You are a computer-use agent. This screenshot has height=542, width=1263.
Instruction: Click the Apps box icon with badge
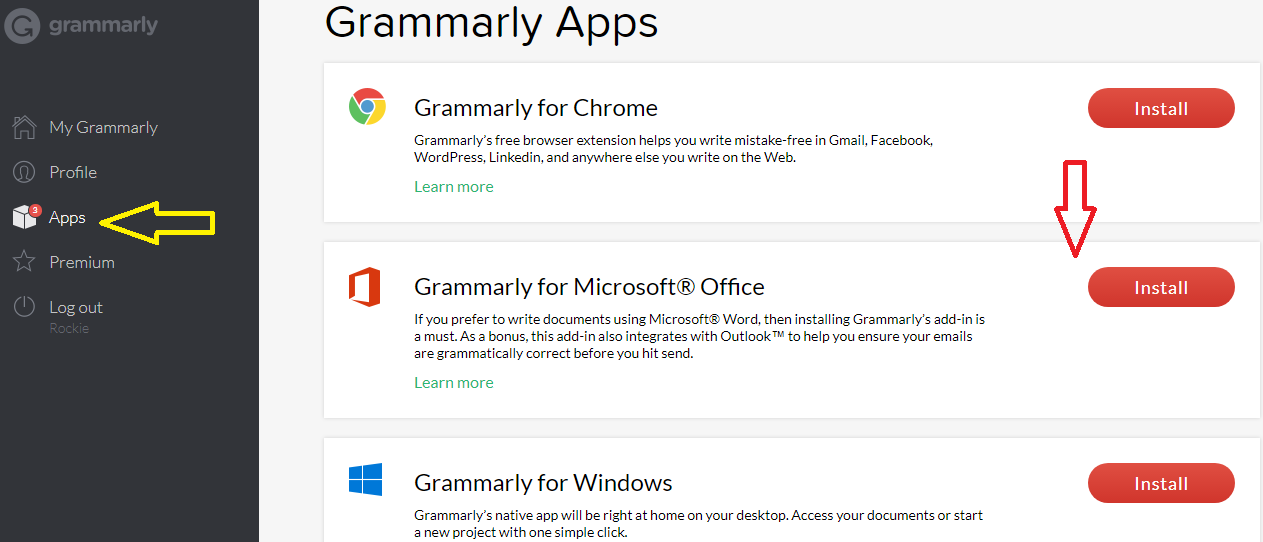(25, 216)
